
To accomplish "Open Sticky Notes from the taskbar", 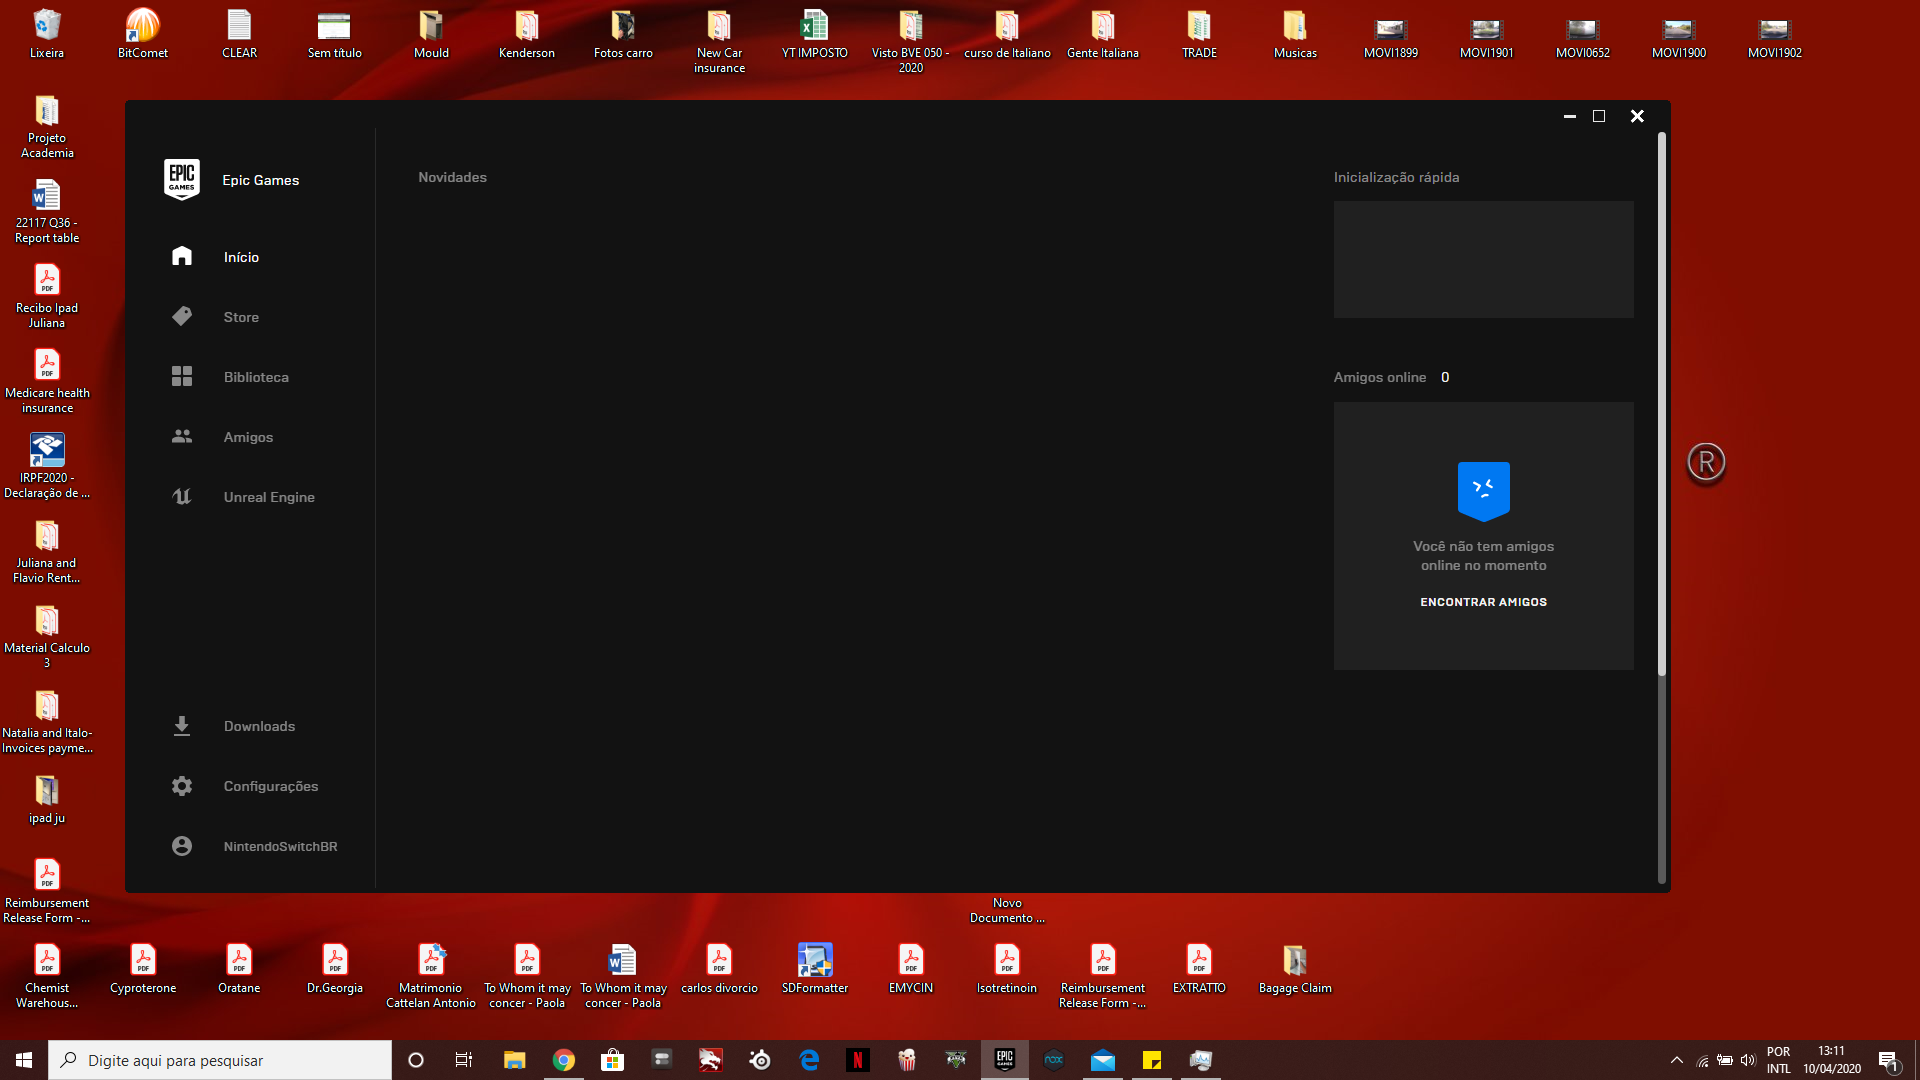I will pos(1152,1060).
